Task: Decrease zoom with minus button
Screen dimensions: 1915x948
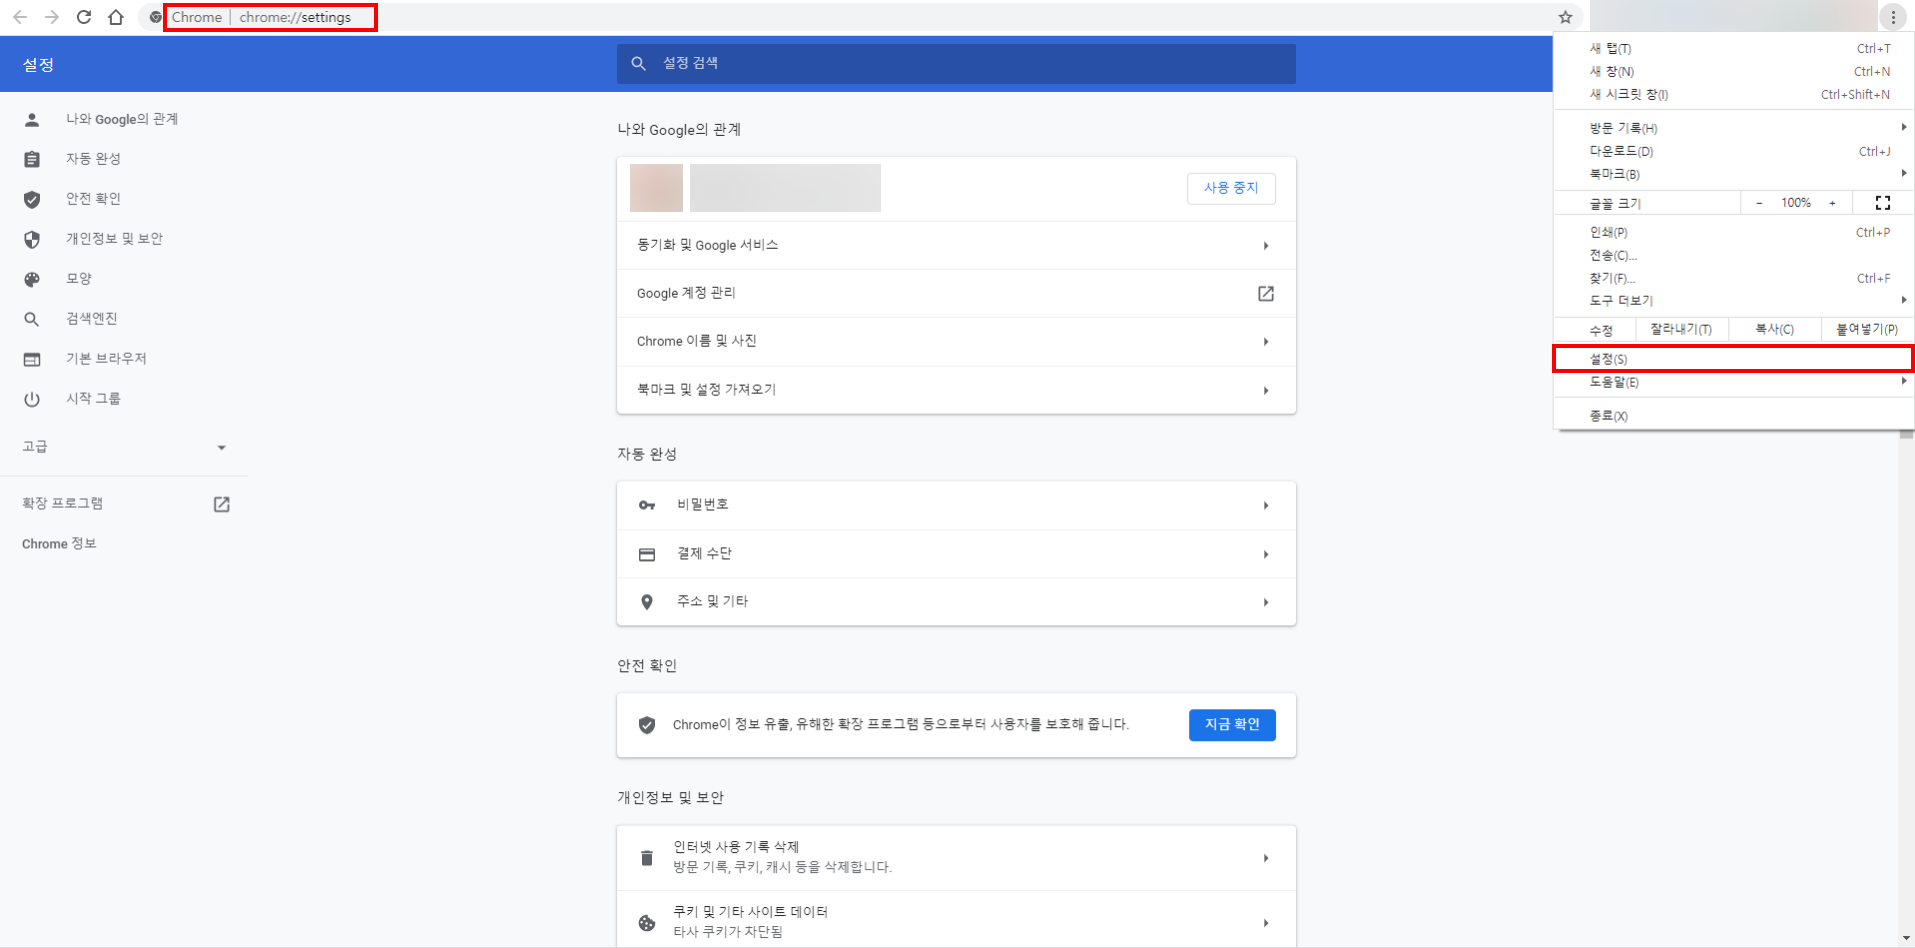Action: pos(1759,203)
